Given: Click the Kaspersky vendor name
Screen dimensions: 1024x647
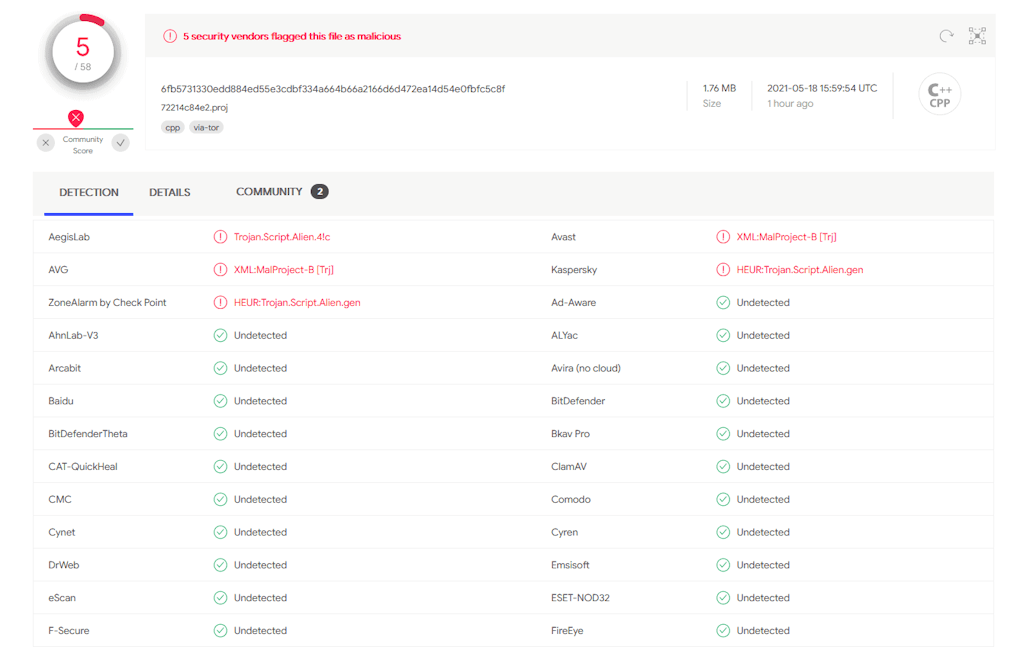Looking at the screenshot, I should (x=574, y=270).
